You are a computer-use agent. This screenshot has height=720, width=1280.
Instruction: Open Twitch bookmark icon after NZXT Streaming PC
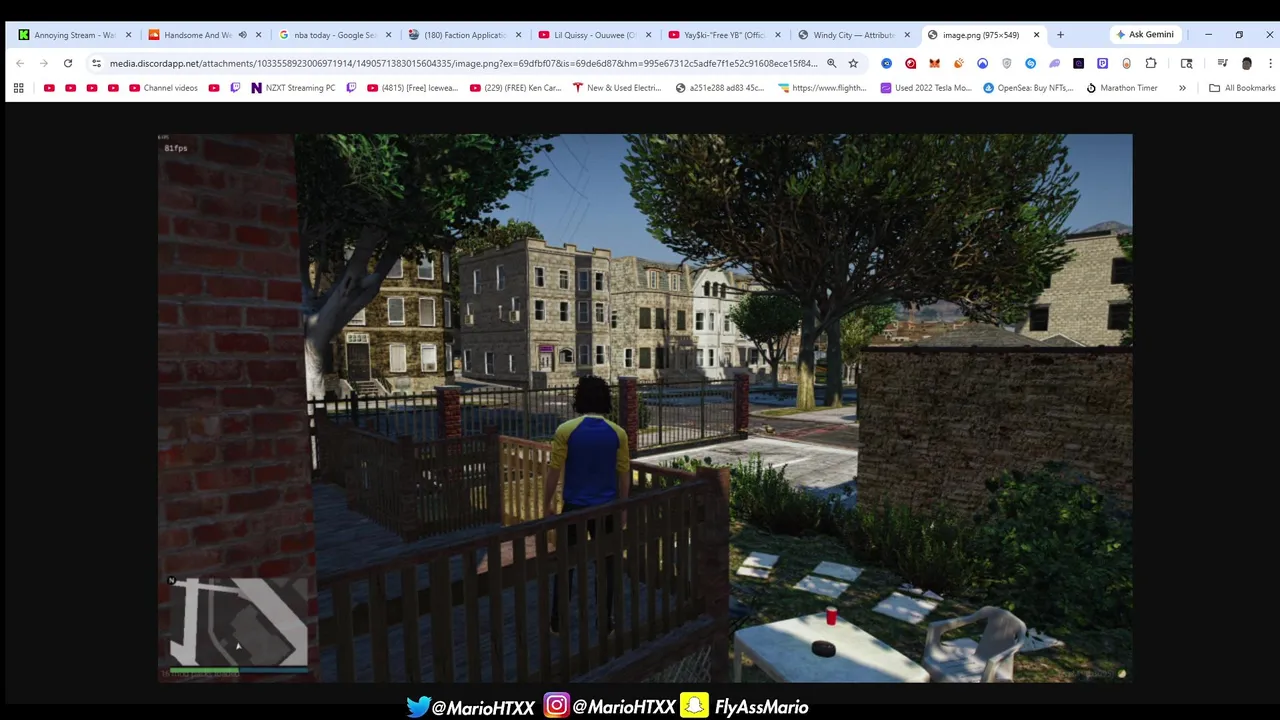click(x=351, y=88)
